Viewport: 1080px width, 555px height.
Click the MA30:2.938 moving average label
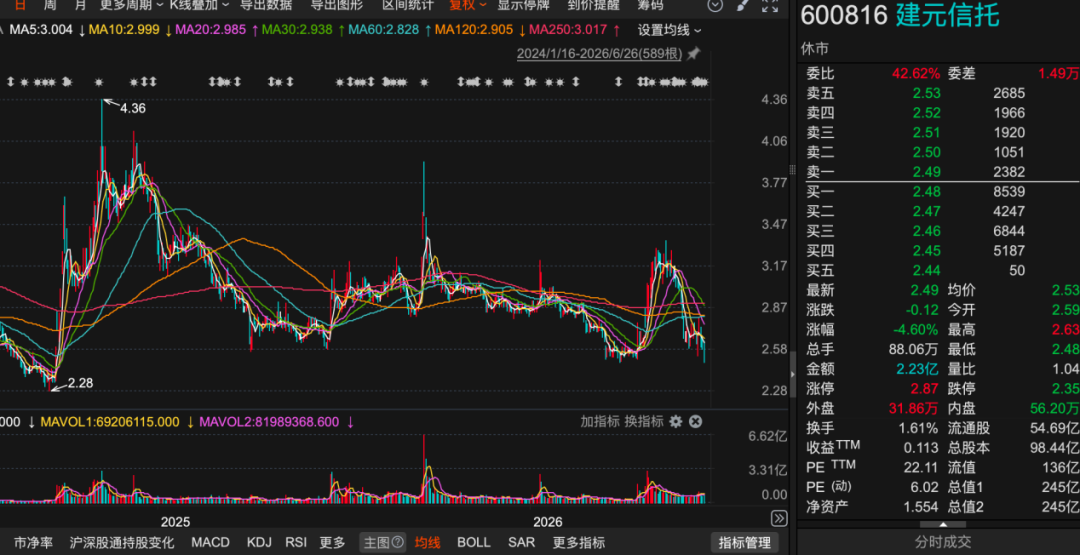click(296, 30)
